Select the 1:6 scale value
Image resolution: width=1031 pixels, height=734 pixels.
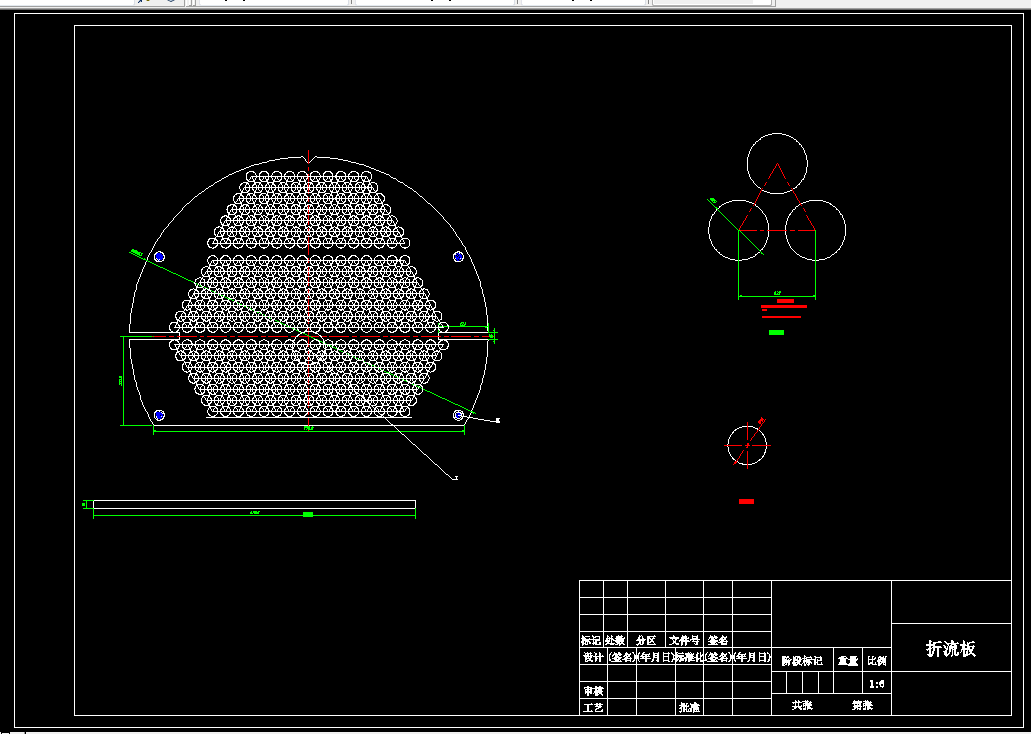point(876,684)
